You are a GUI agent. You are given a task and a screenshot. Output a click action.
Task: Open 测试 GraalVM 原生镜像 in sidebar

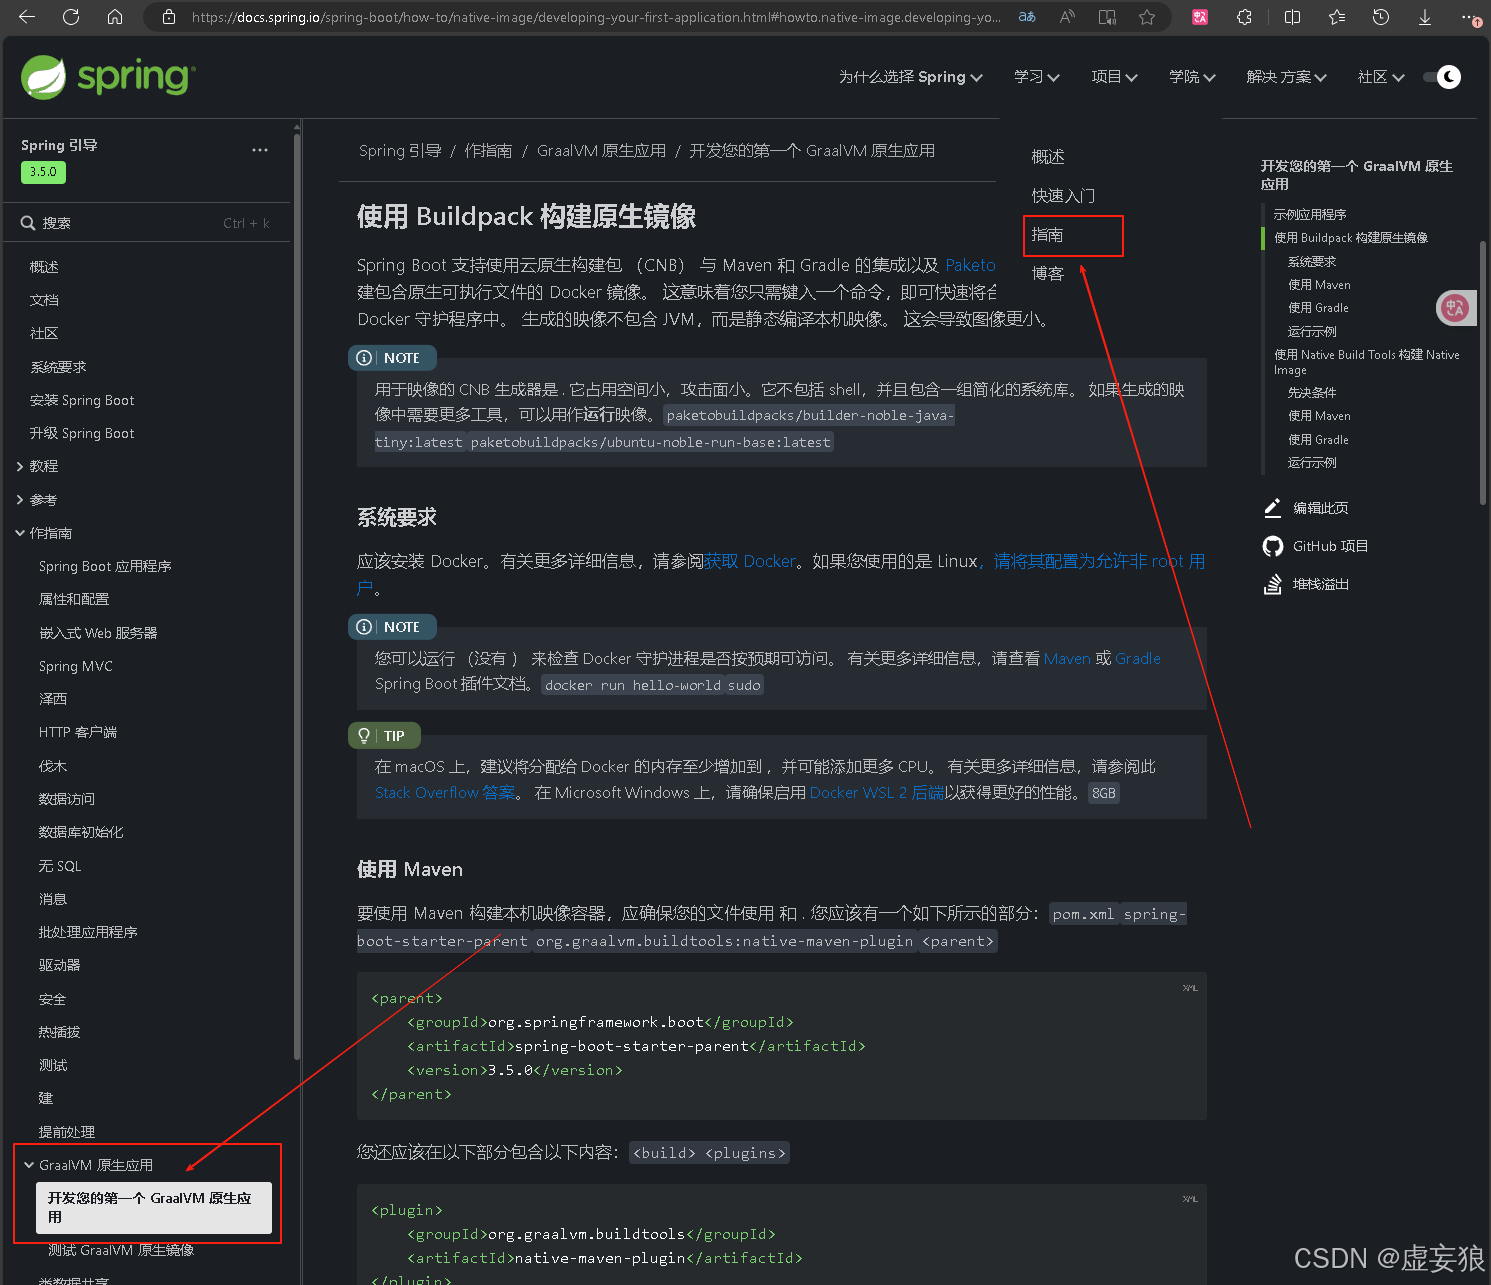121,1251
